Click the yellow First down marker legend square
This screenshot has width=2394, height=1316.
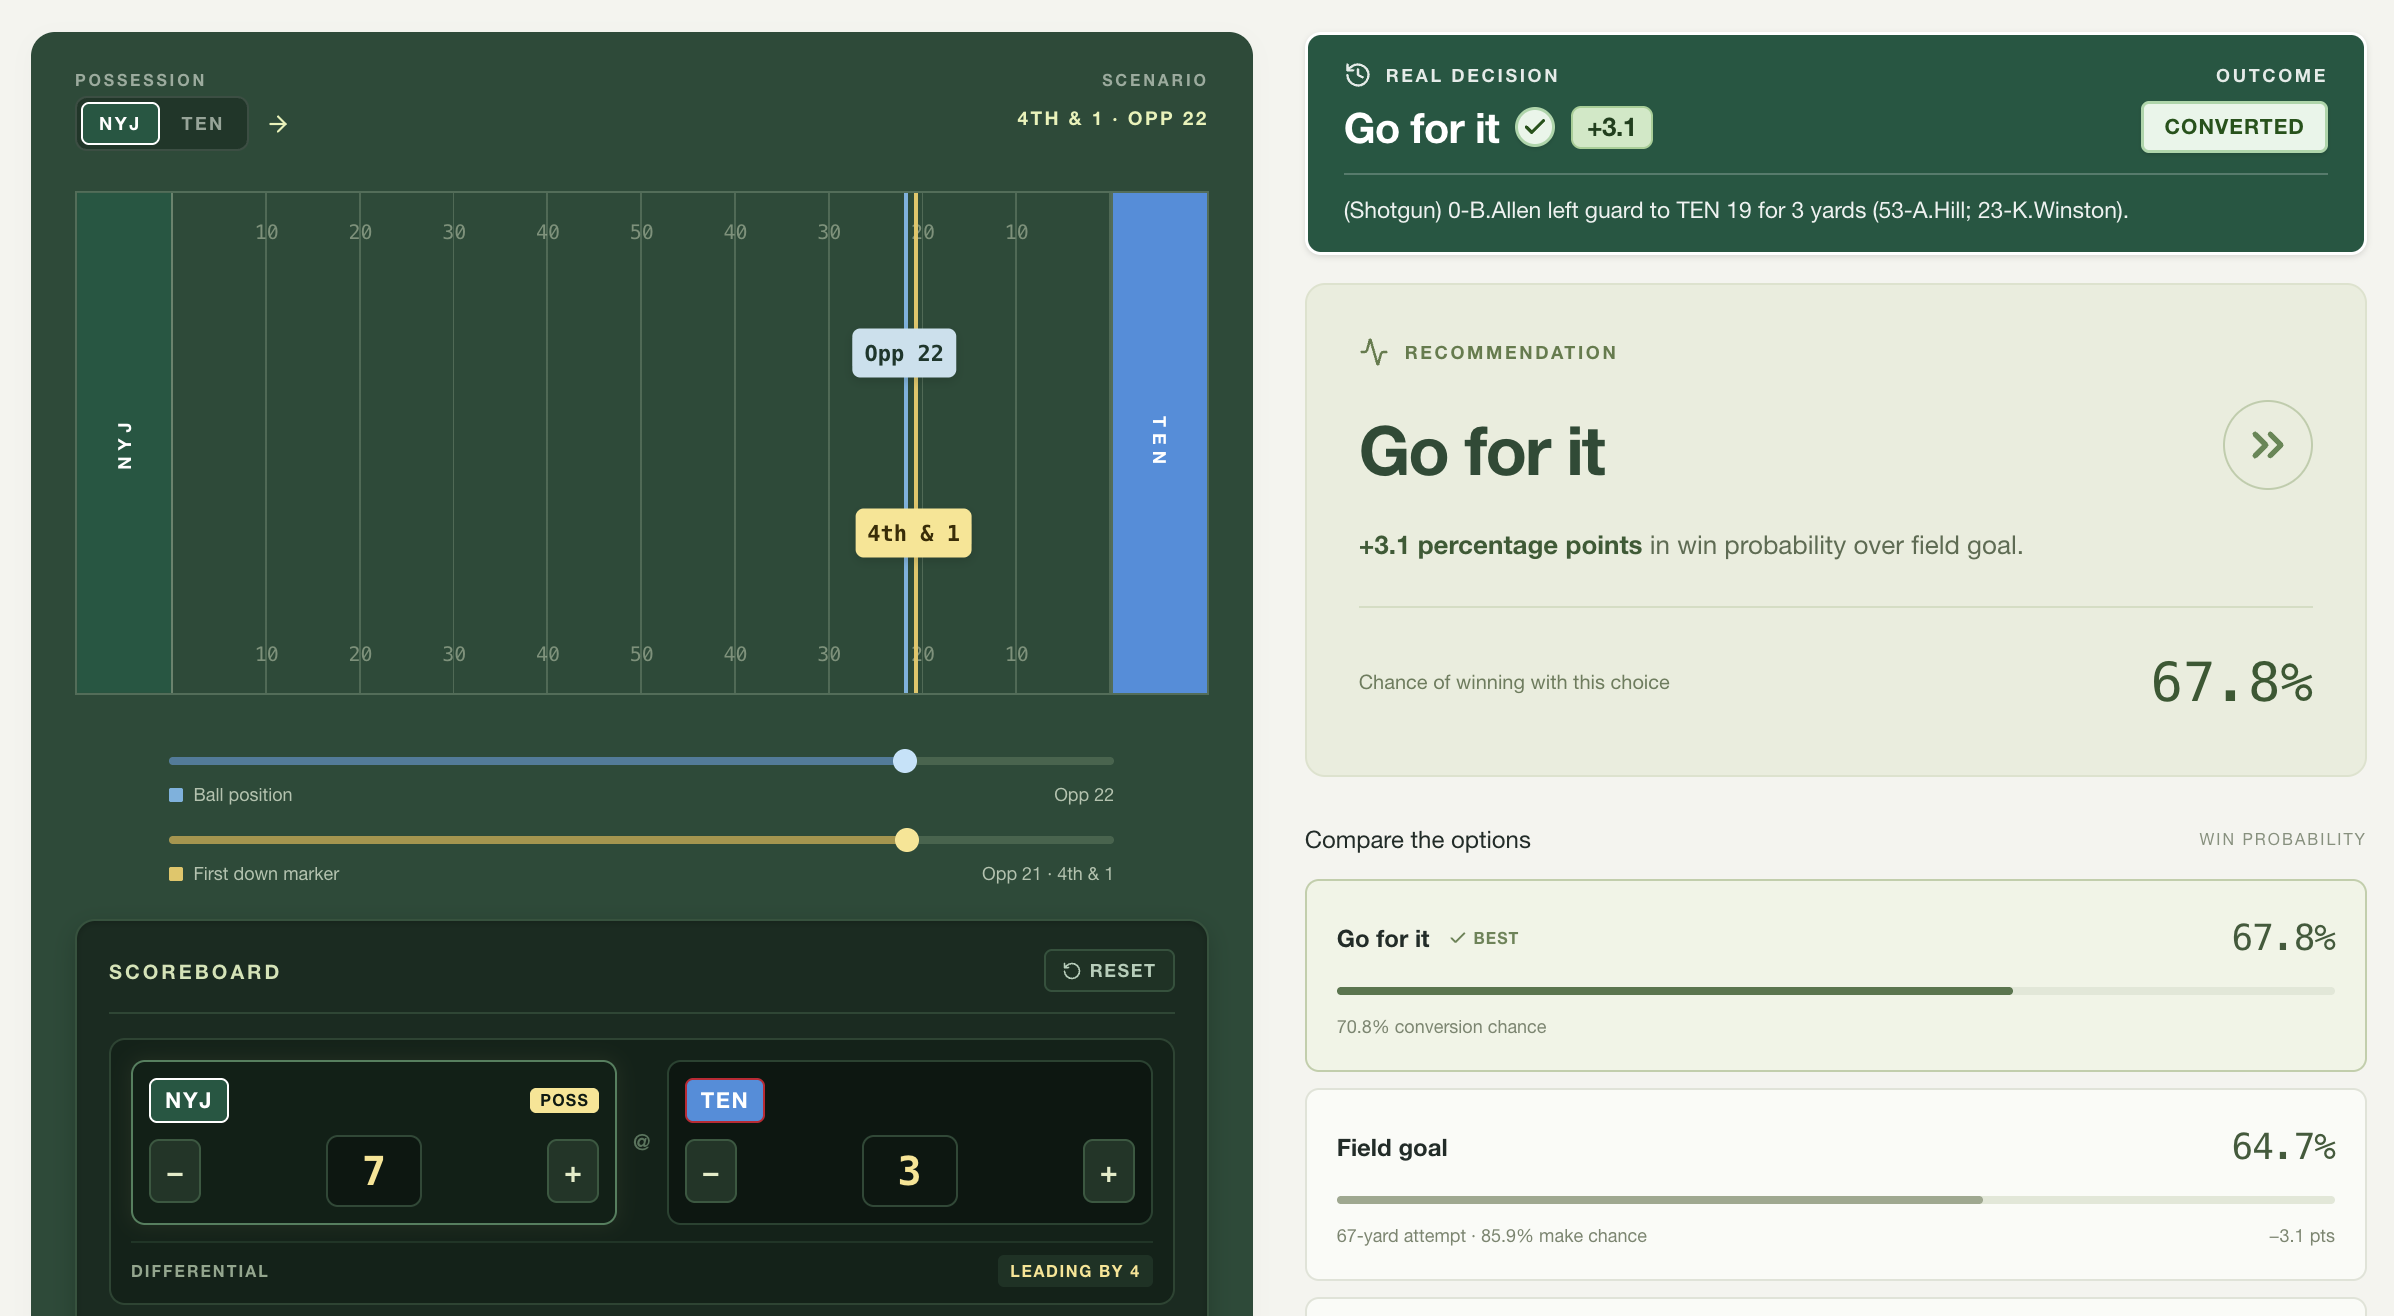176,874
